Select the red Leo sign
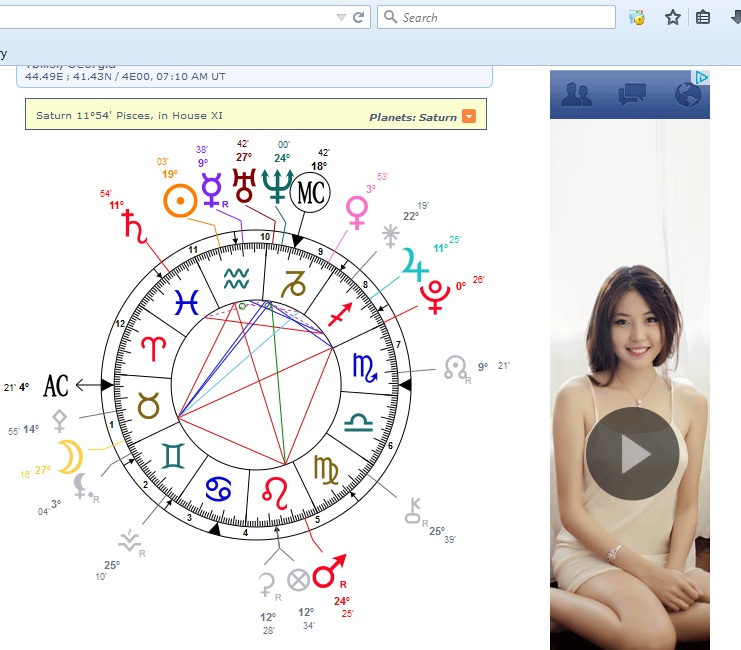 coord(276,493)
